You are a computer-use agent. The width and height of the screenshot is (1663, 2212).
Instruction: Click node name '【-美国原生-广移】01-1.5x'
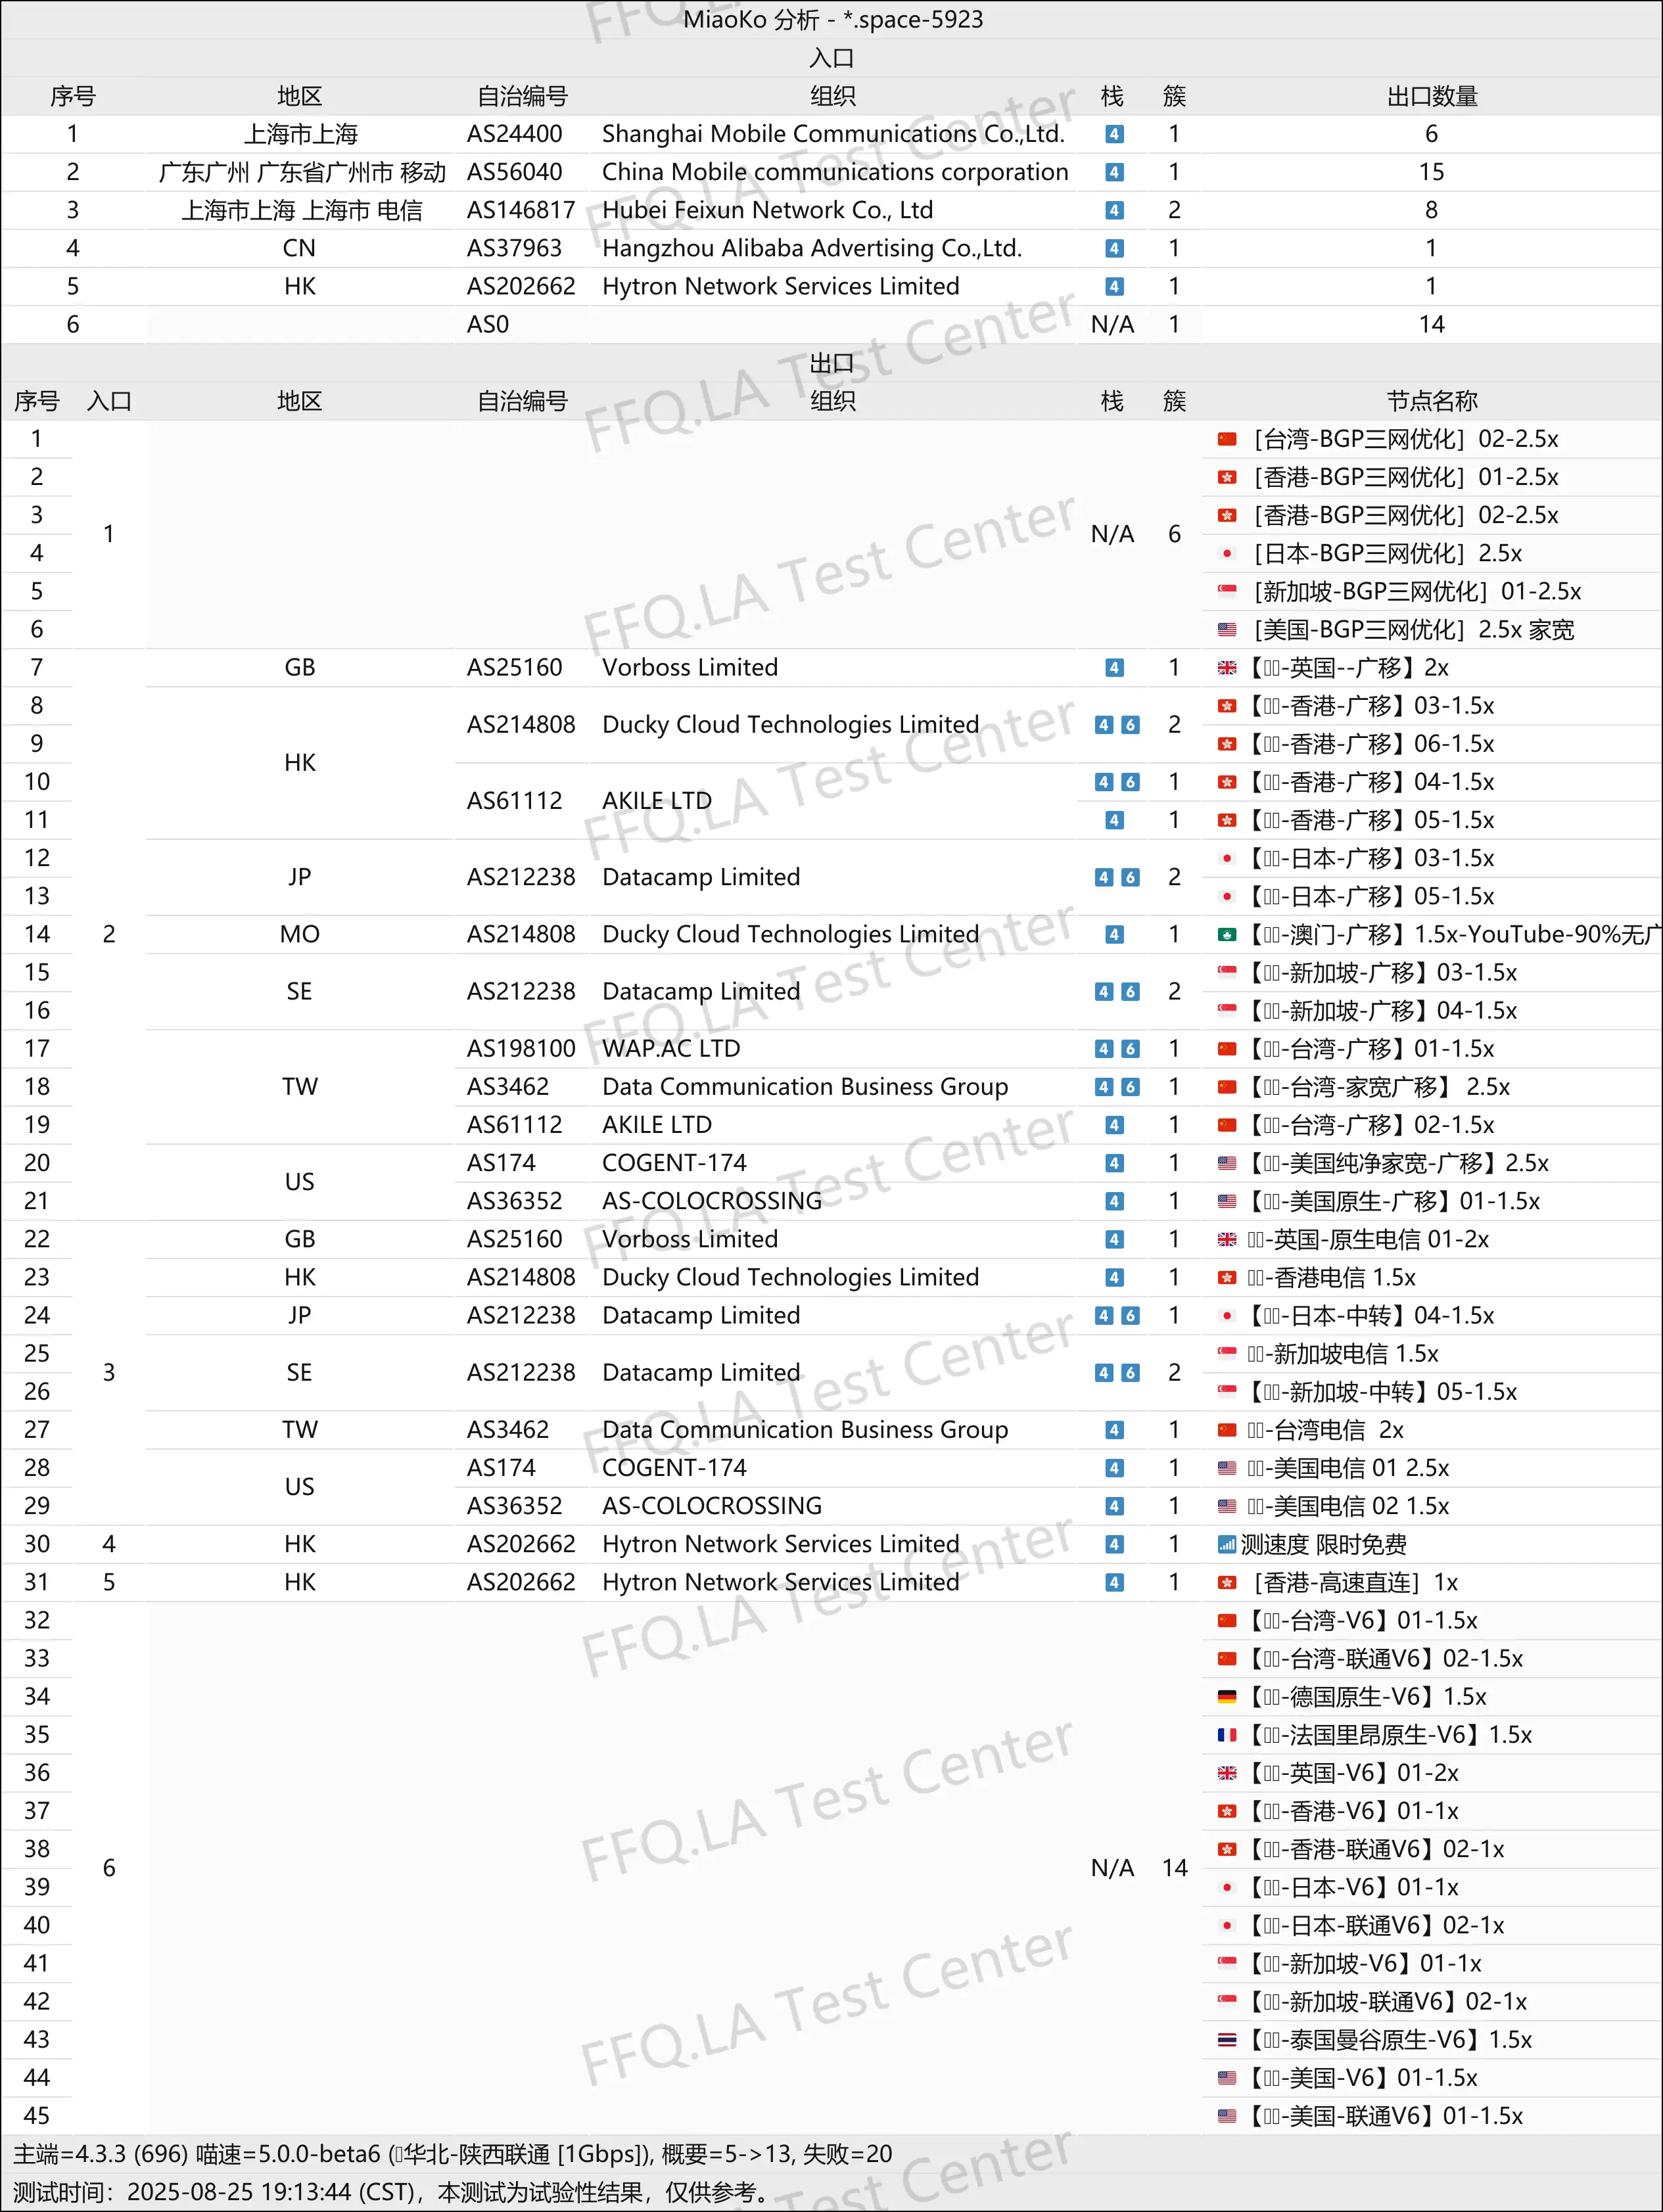pos(1392,1201)
